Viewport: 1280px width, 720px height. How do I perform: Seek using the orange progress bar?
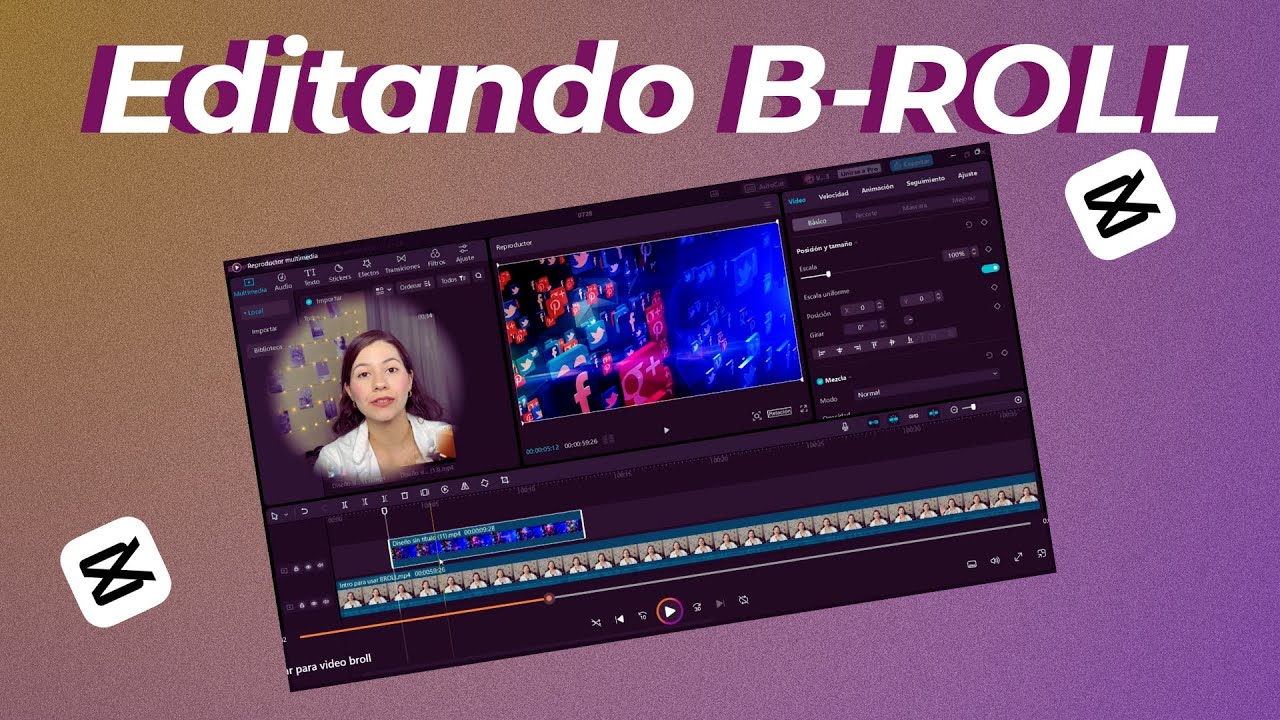(665, 578)
